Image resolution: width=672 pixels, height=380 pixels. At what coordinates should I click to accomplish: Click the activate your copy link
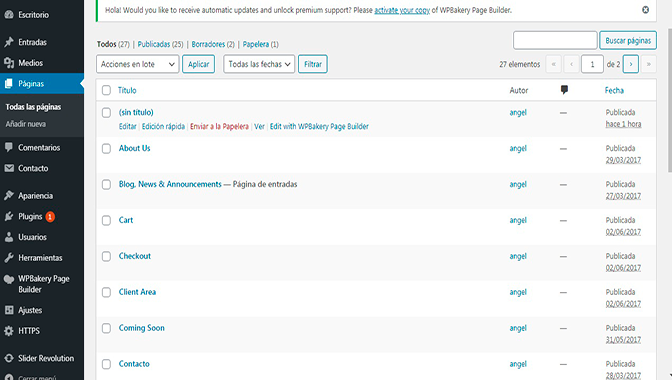point(402,10)
